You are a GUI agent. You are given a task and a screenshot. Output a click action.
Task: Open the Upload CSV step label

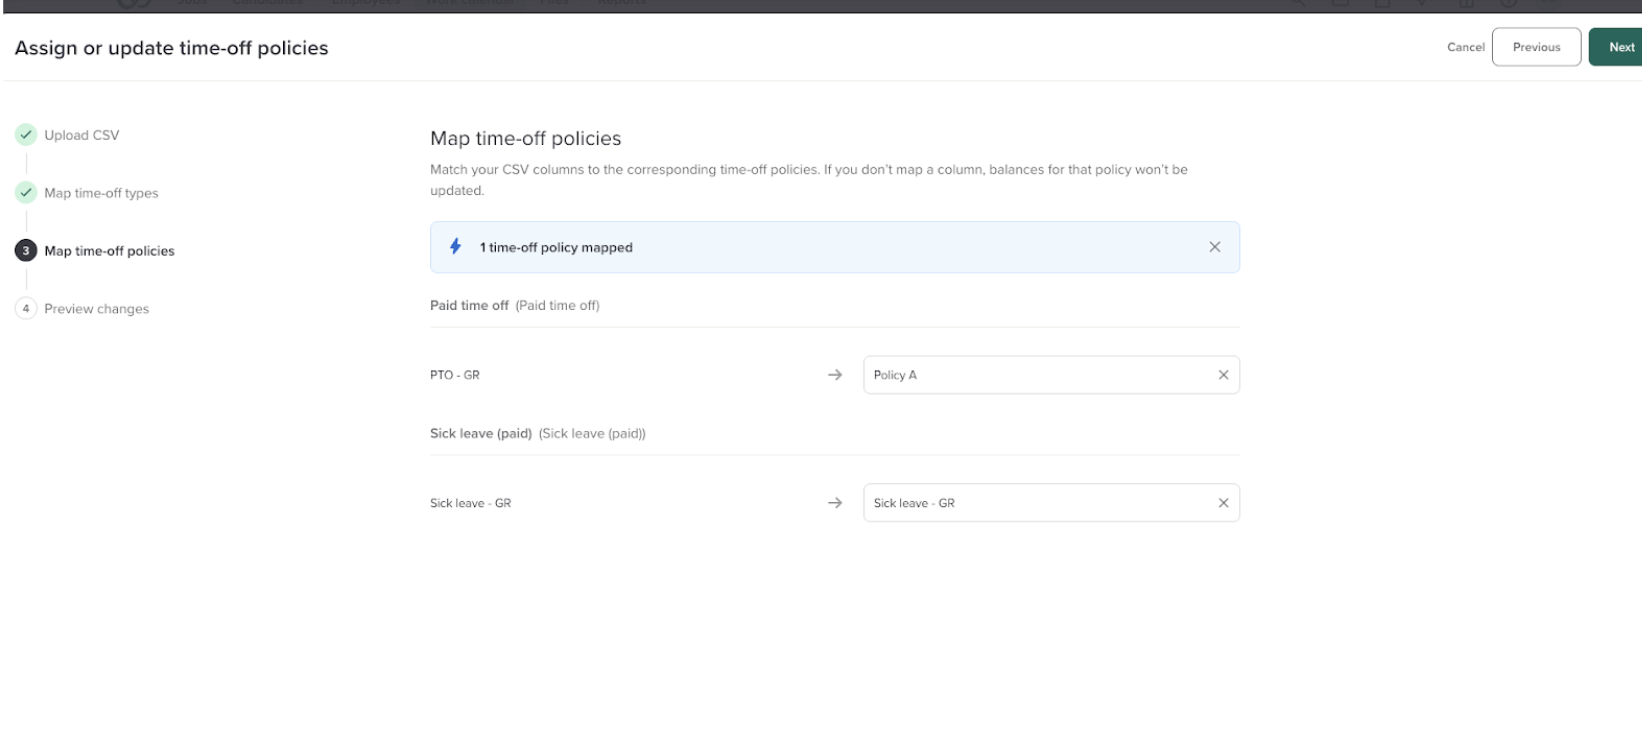pos(81,135)
